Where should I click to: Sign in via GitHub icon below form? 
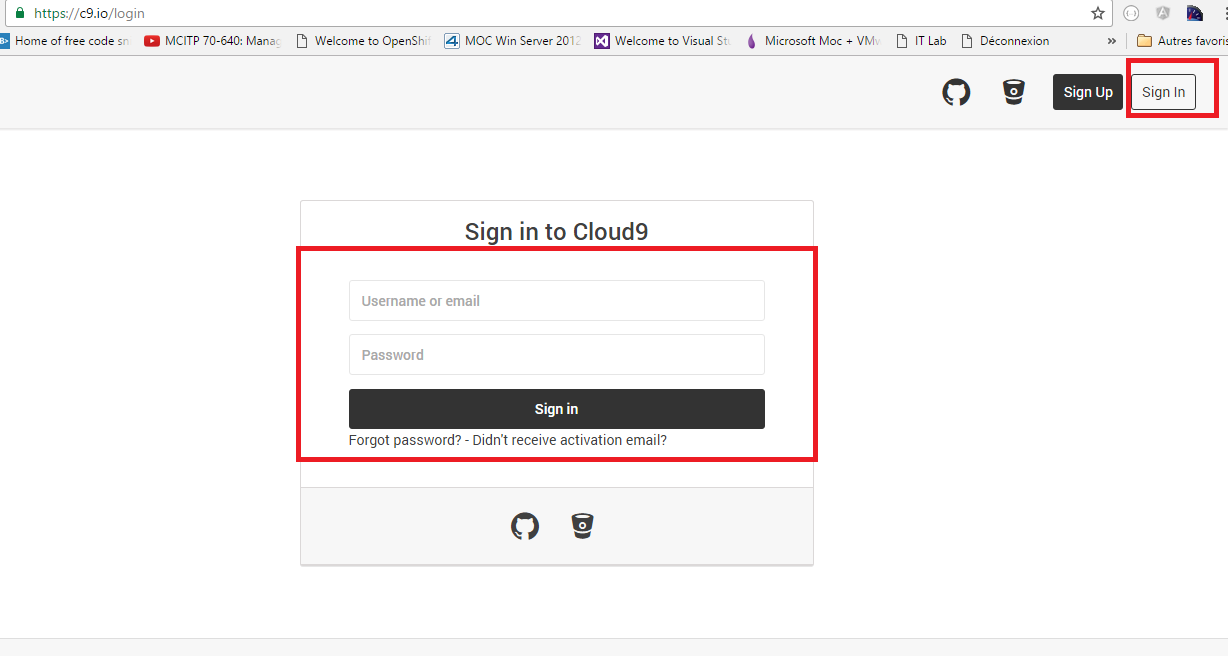(x=525, y=526)
